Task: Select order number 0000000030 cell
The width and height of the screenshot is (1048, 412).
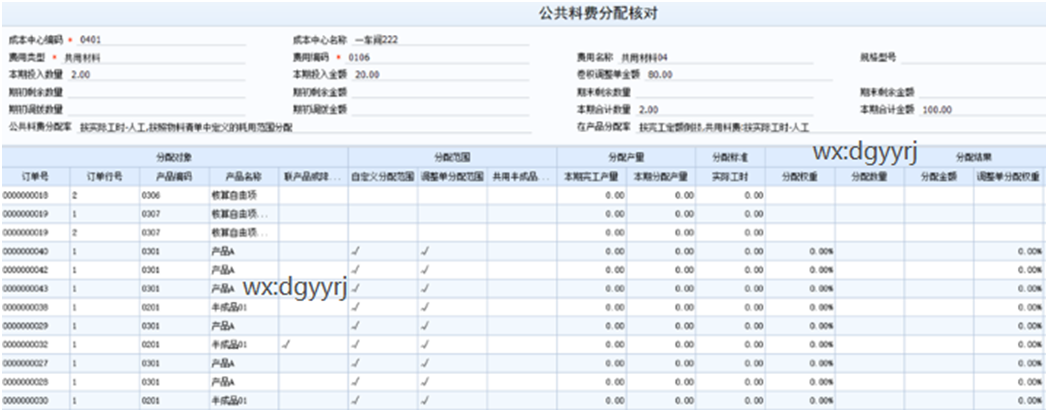Action: click(36, 401)
